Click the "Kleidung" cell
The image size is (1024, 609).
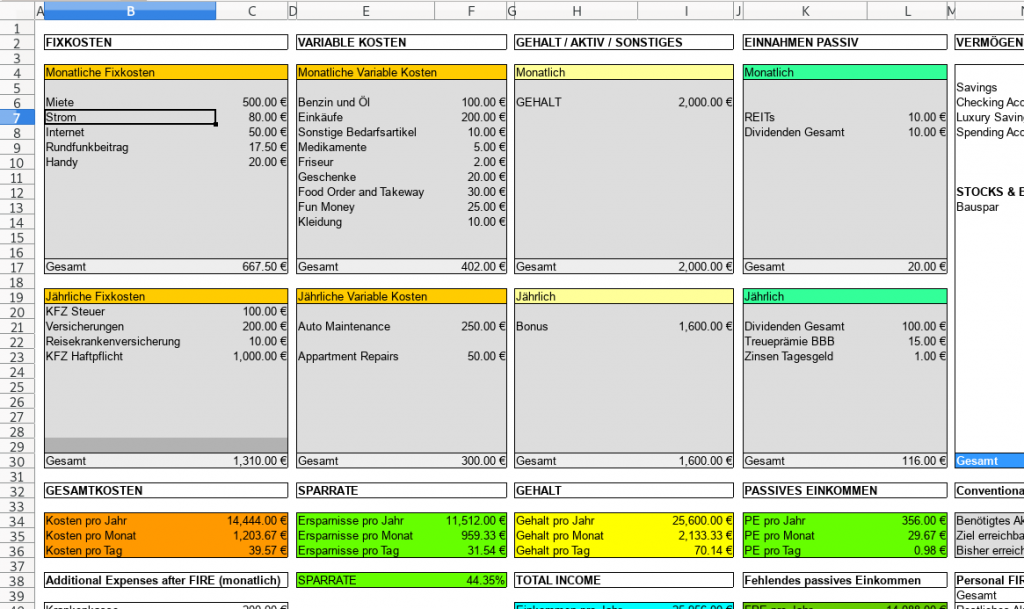pos(365,223)
